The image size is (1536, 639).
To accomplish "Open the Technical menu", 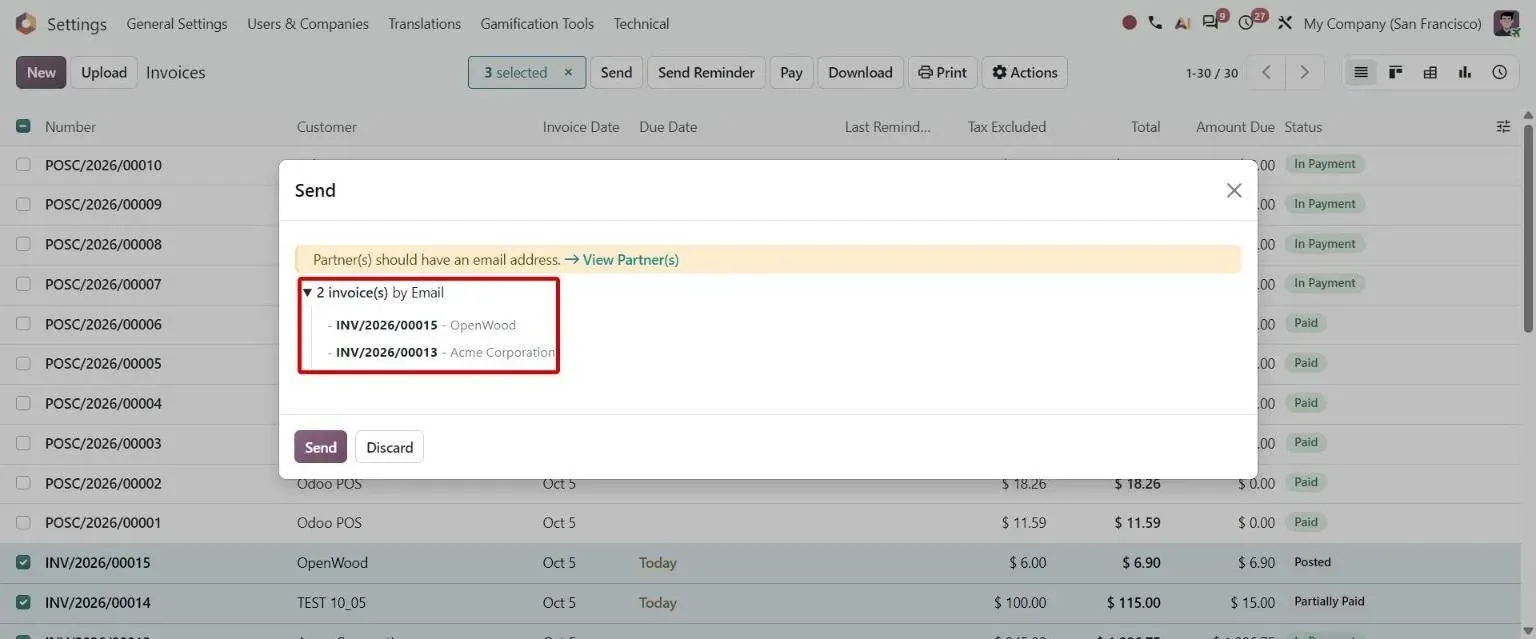I will 641,23.
